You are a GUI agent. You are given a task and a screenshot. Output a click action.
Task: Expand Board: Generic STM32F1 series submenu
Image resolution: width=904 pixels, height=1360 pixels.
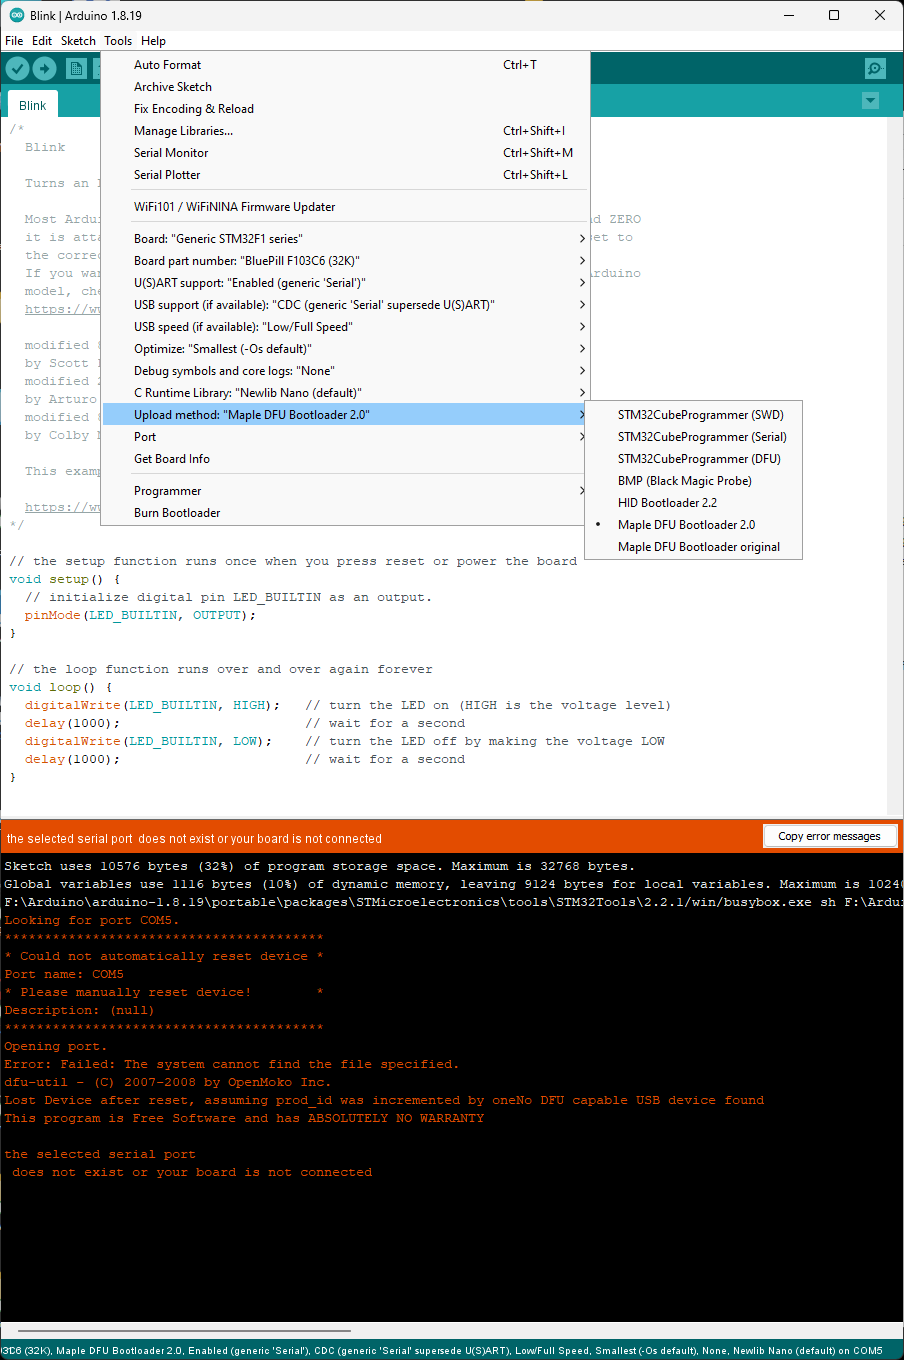tap(346, 239)
